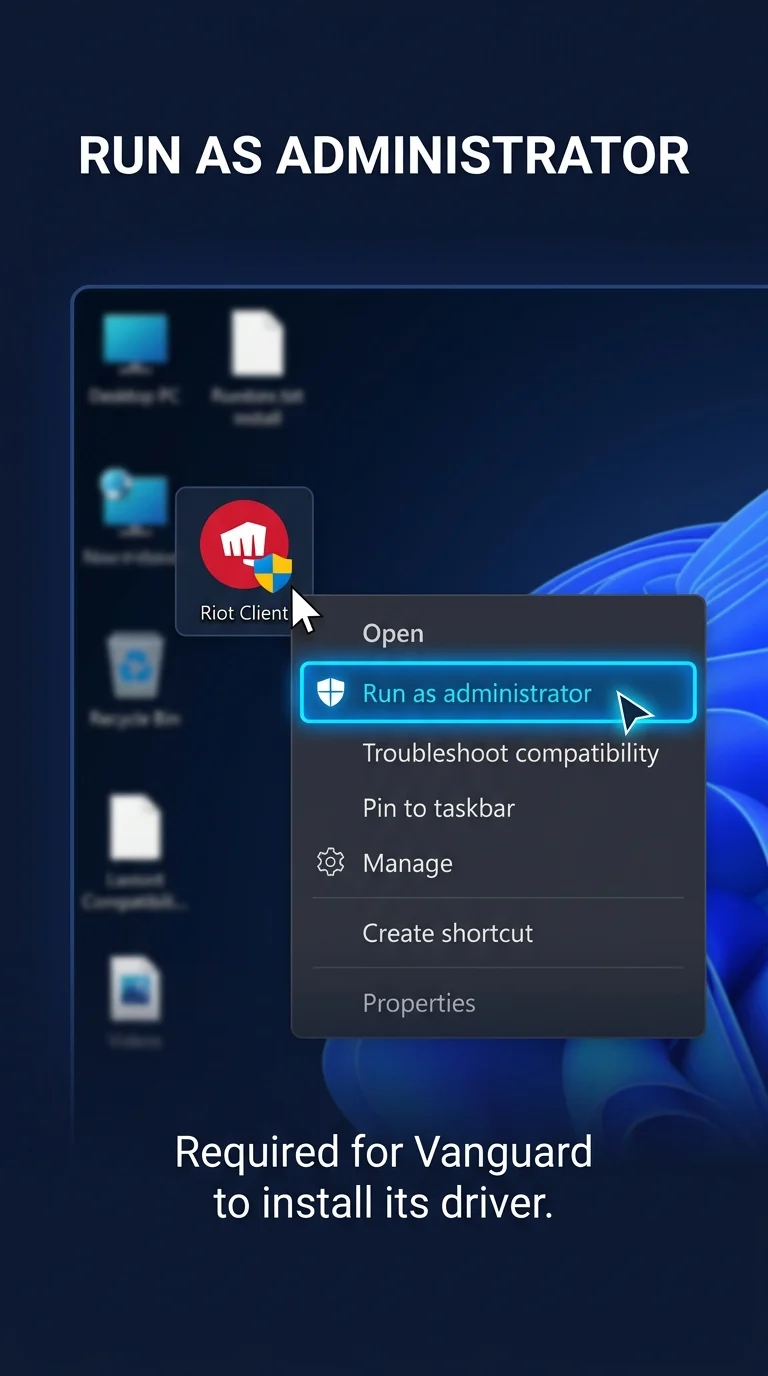Image resolution: width=768 pixels, height=1376 pixels.
Task: Click the UAC shield badge on Riot Client
Action: (x=272, y=575)
